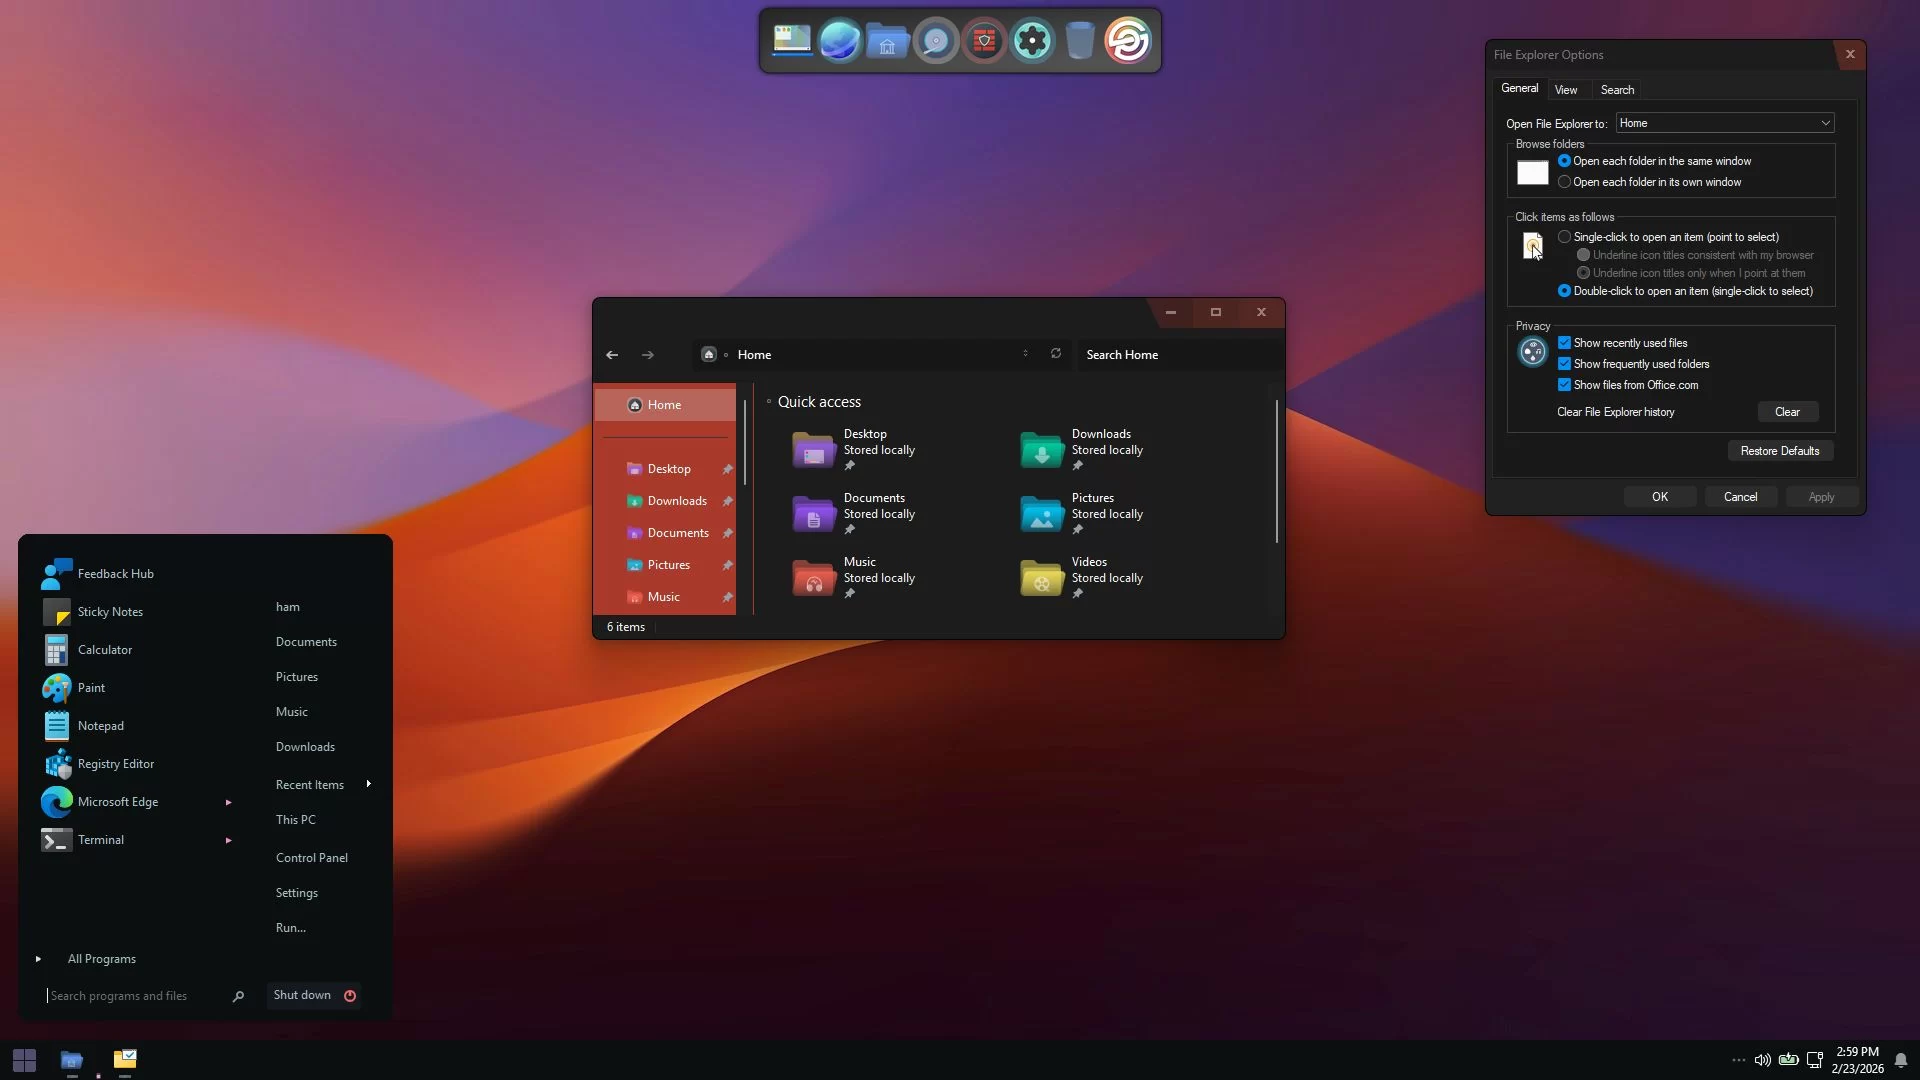The width and height of the screenshot is (1920, 1080).
Task: Launch Sticky Notes from the Start menu
Action: [138, 612]
